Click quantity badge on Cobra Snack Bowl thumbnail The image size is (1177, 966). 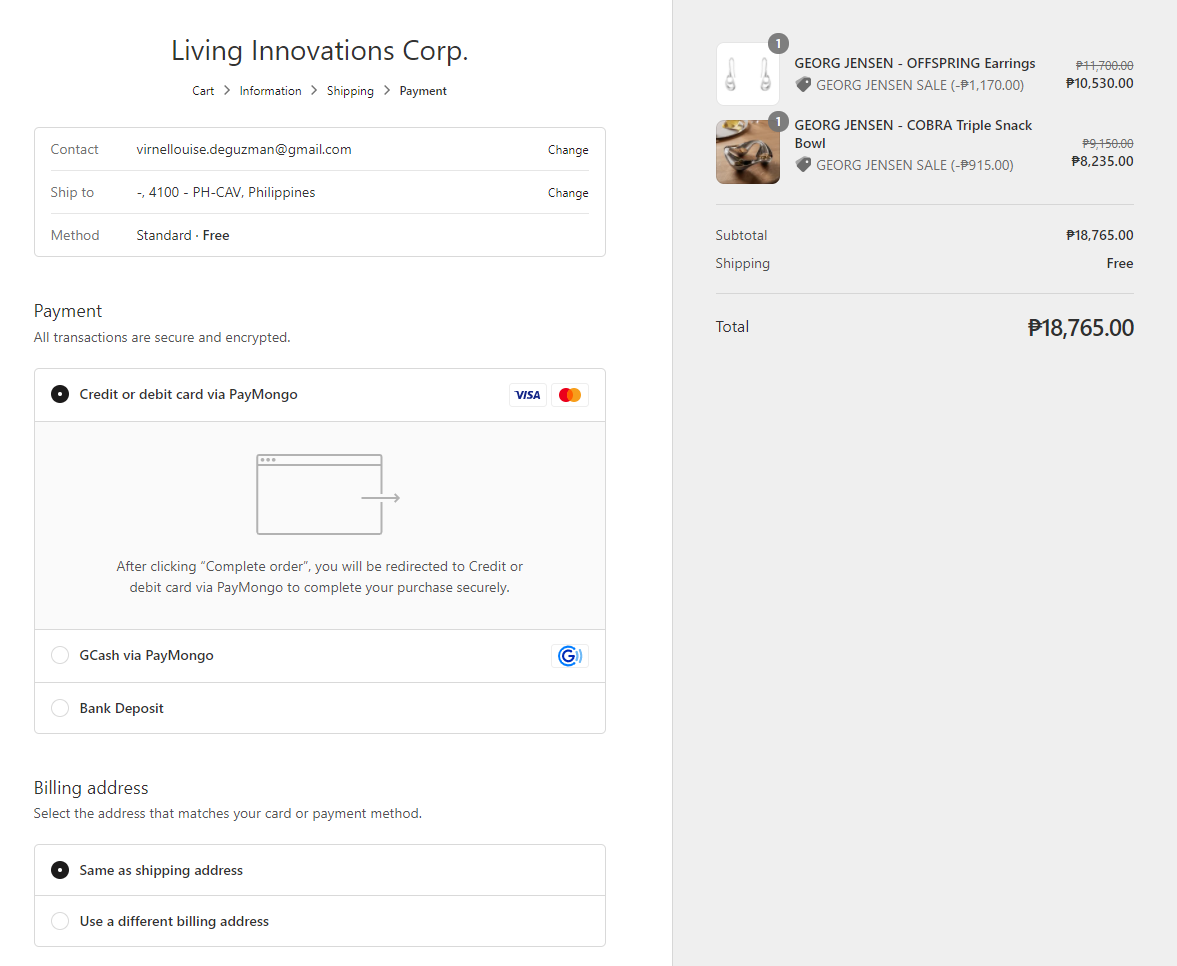(x=778, y=122)
